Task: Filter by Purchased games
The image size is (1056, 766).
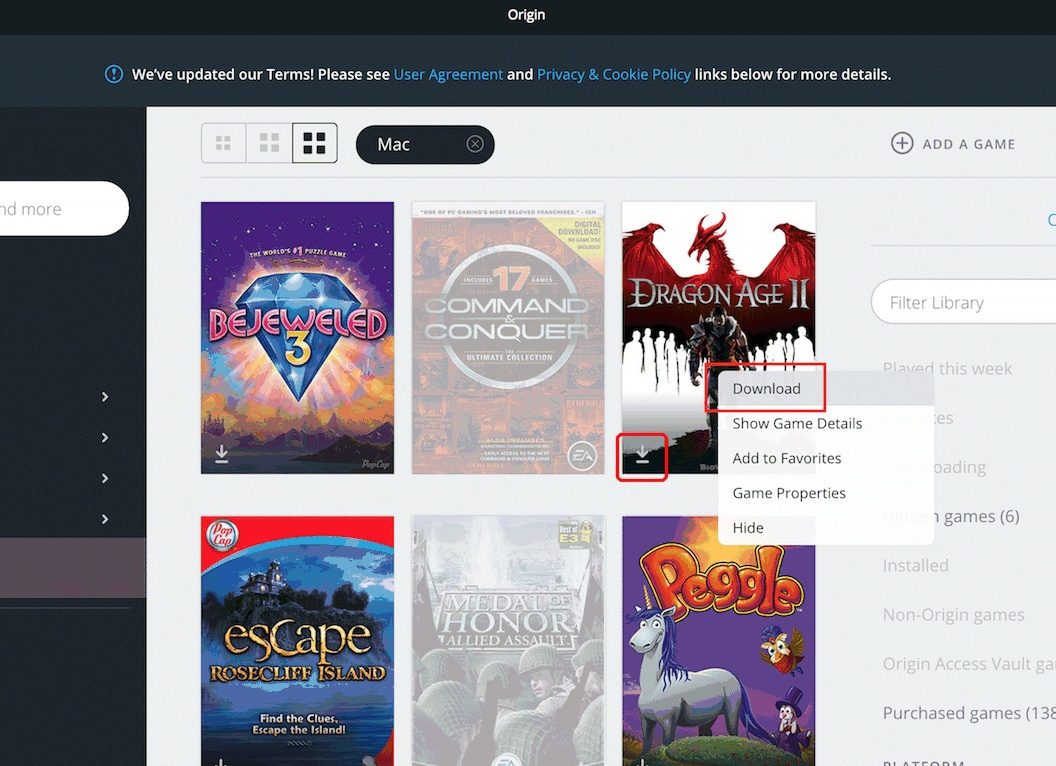Action: [969, 713]
